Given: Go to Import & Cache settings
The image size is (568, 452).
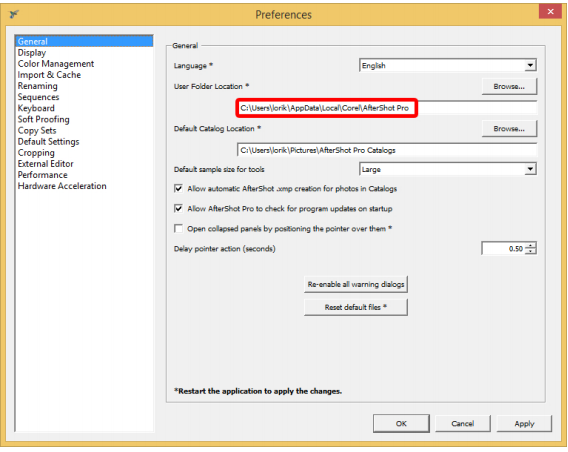Looking at the screenshot, I should (49, 75).
